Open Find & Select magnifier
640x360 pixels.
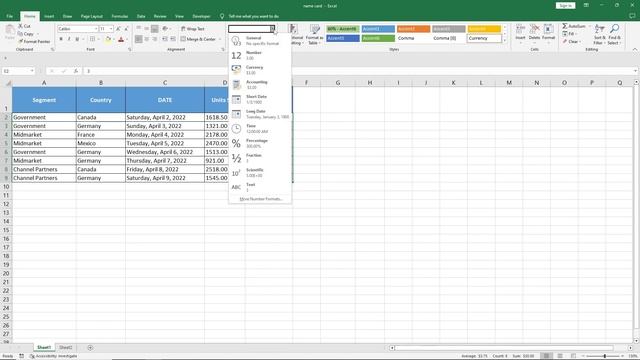pyautogui.click(x=613, y=34)
